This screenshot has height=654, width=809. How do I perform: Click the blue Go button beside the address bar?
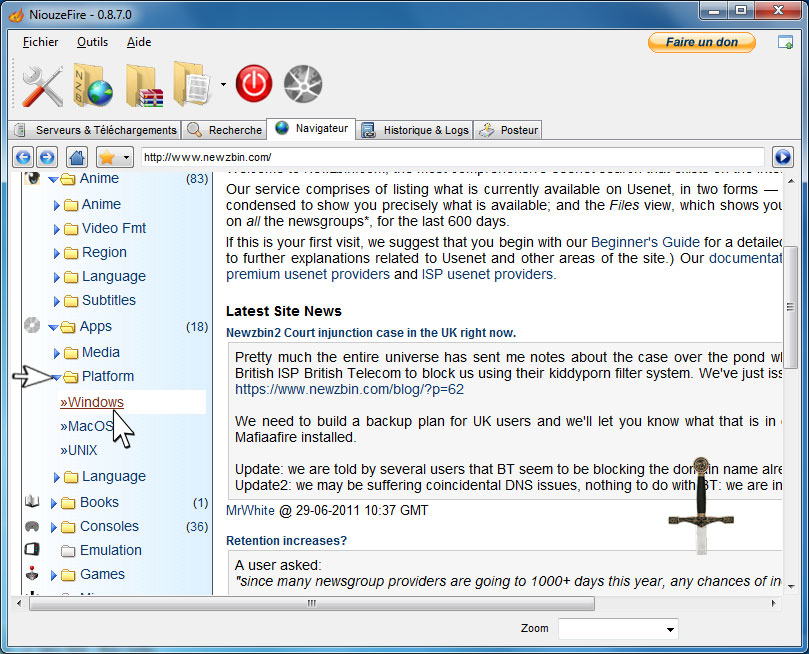[783, 156]
